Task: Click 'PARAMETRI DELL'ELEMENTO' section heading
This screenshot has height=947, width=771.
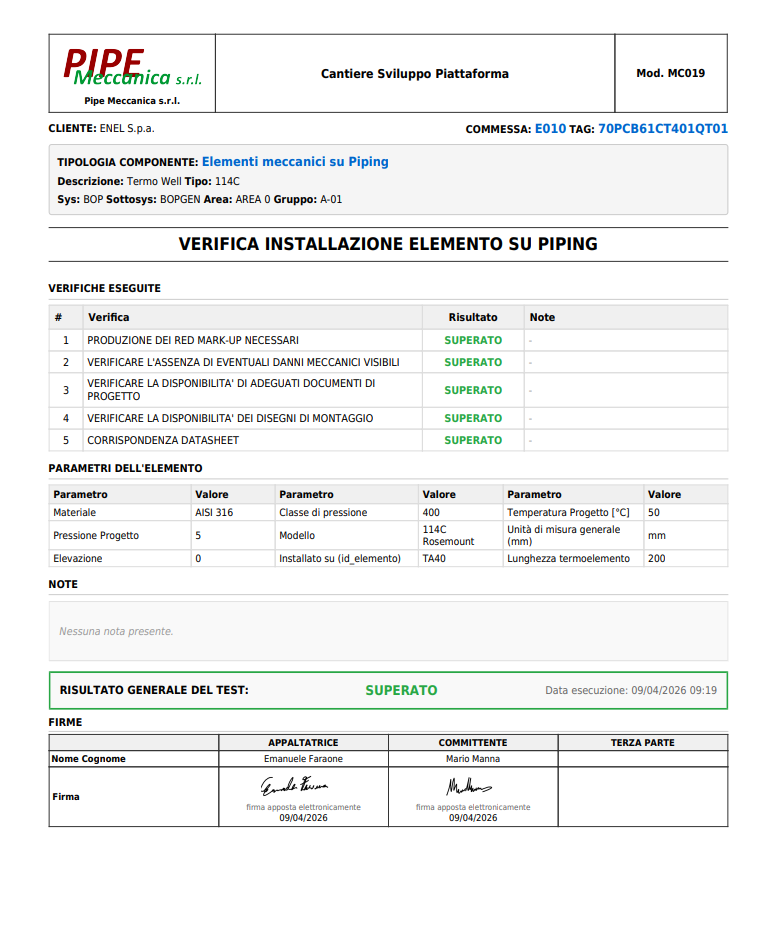Action: pos(126,468)
